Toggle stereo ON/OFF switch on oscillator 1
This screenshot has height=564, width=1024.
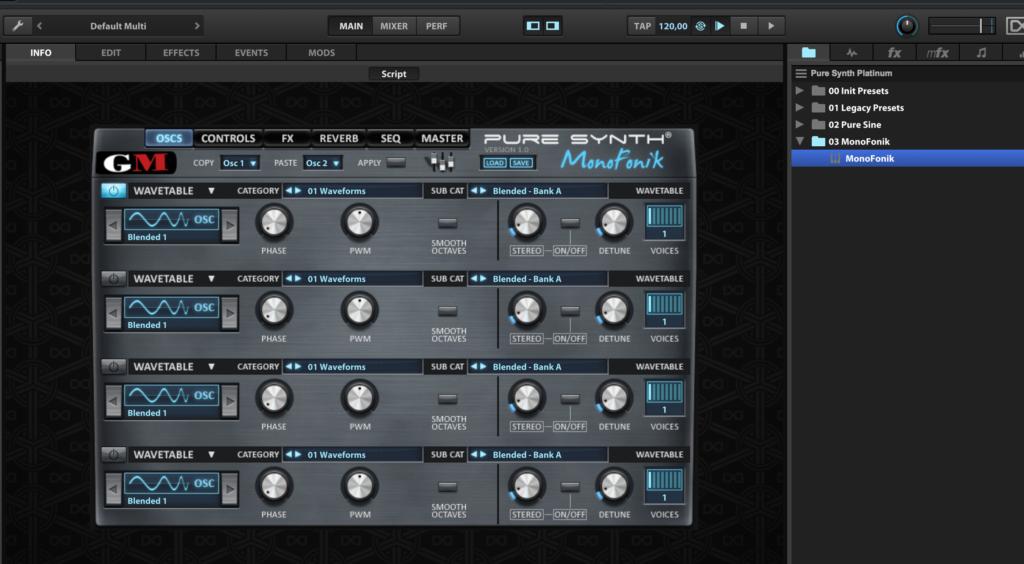570,223
